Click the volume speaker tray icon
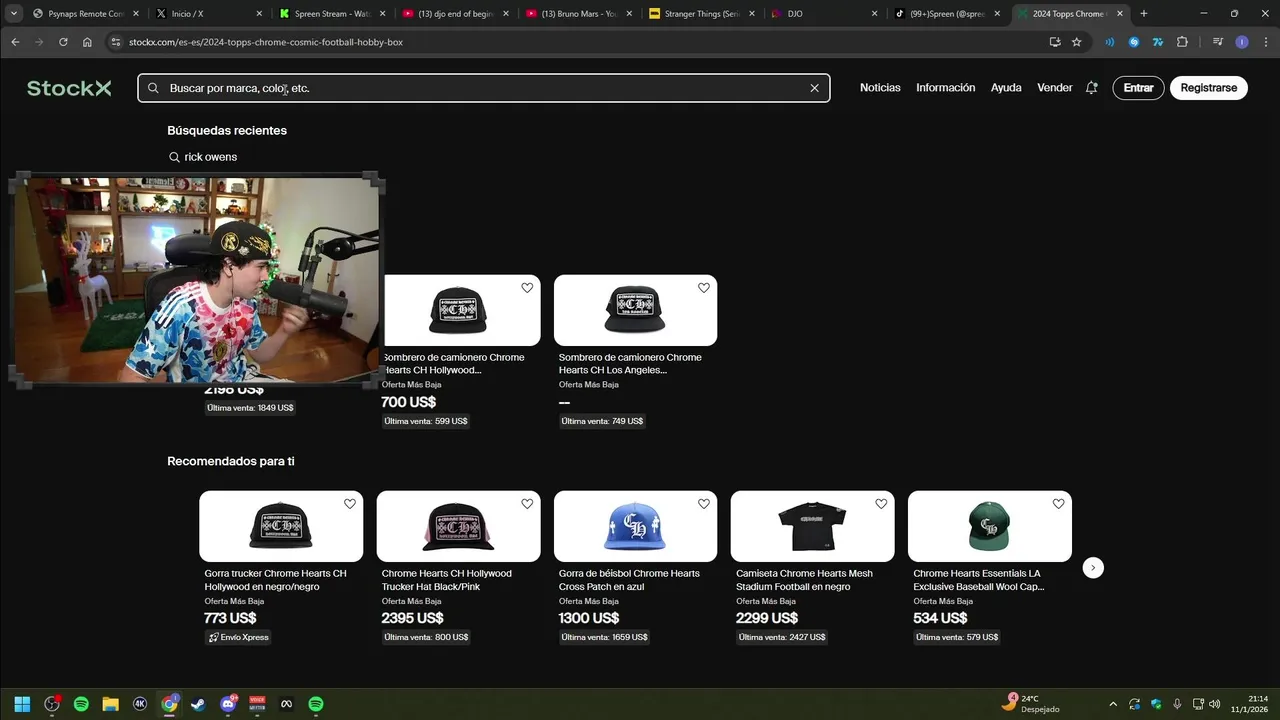This screenshot has height=720, width=1280. pos(1215,704)
